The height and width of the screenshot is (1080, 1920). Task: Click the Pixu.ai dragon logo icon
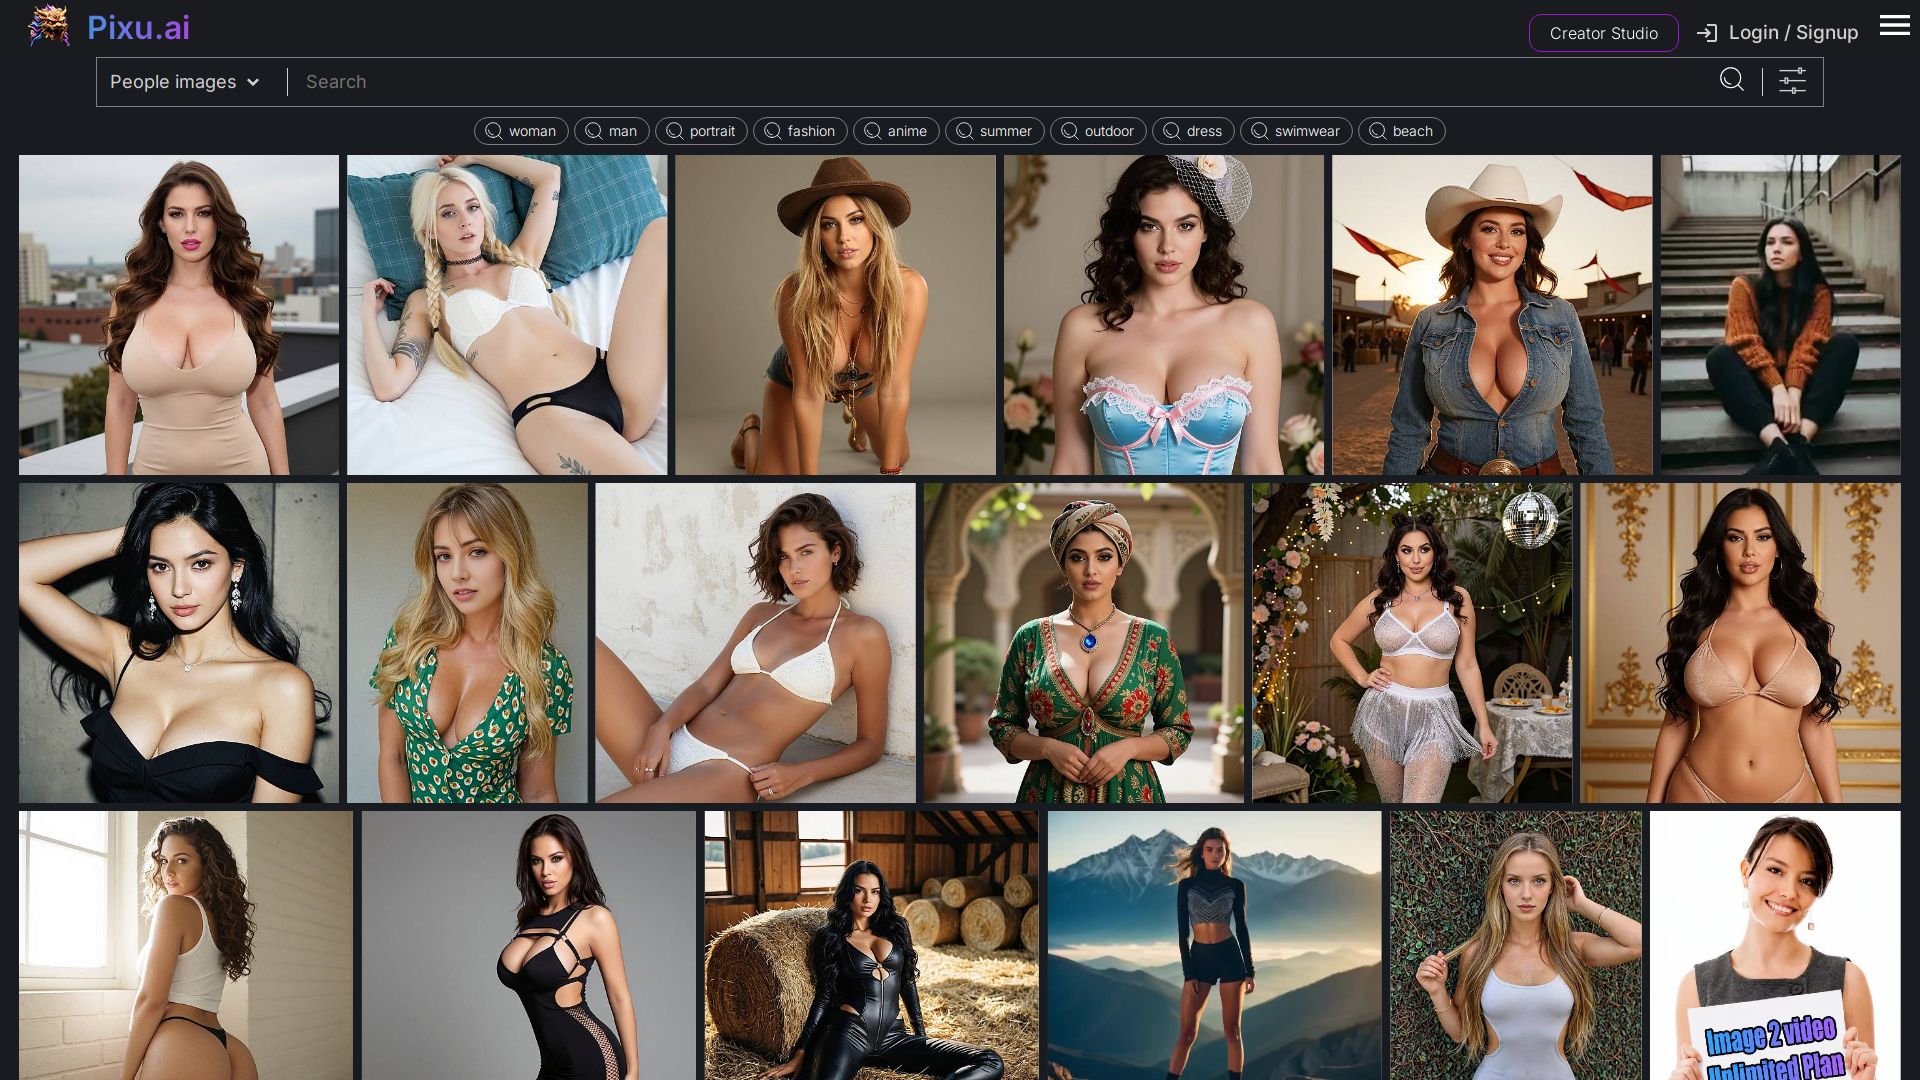48,27
